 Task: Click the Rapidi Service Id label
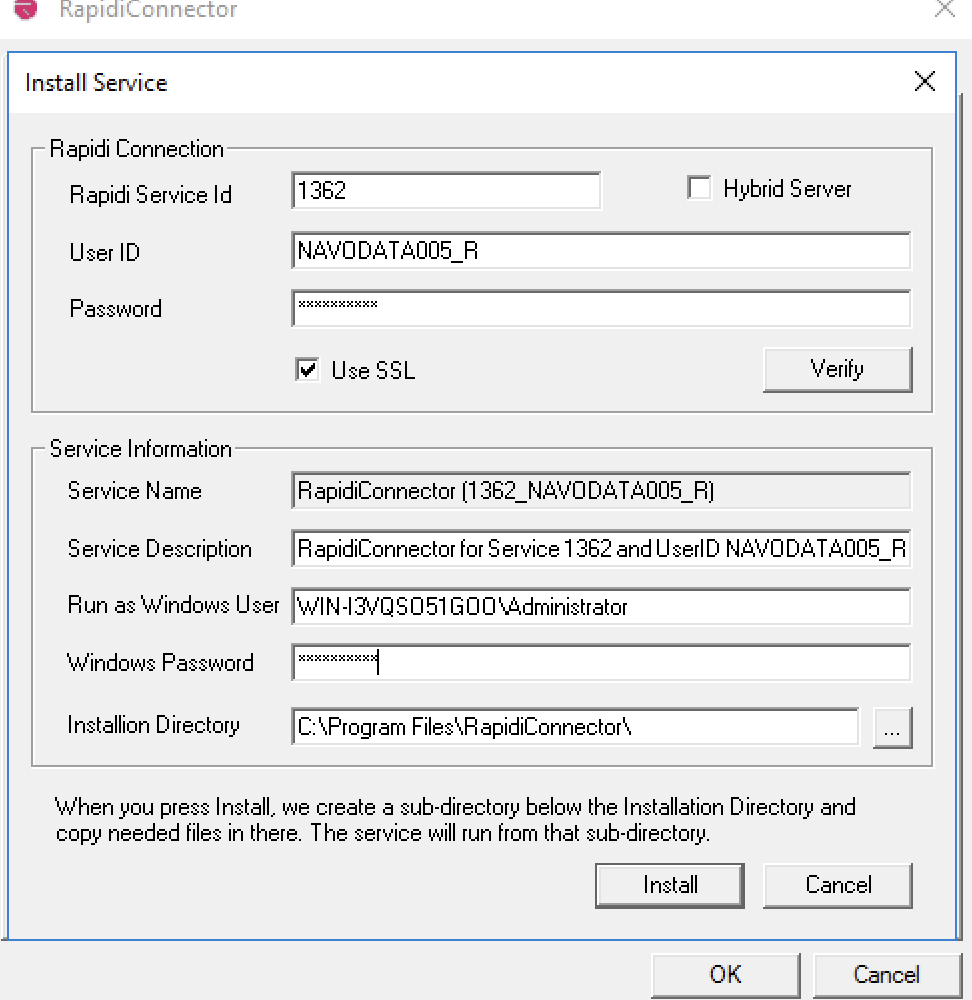(x=151, y=195)
